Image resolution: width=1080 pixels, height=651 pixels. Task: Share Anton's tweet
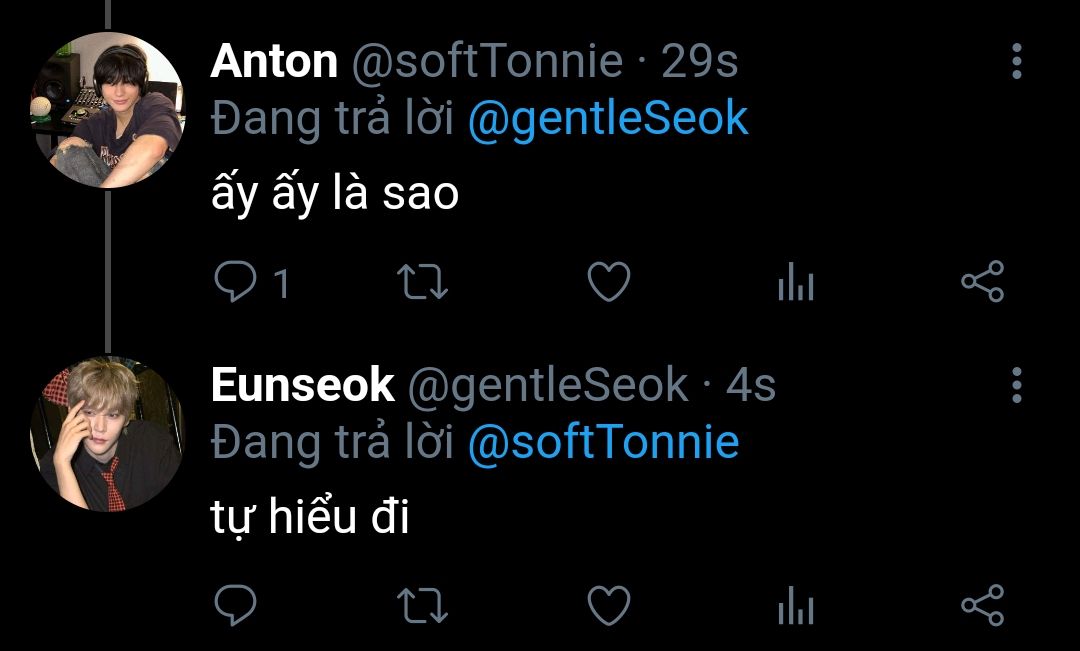click(982, 283)
